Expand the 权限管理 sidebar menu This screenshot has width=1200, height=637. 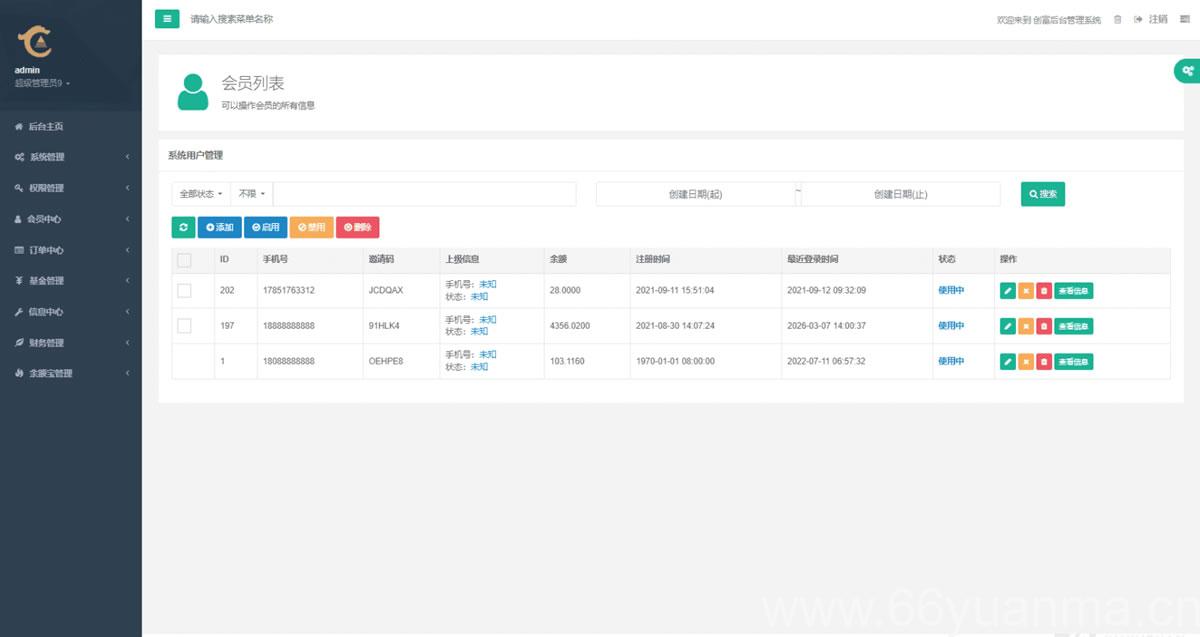tap(71, 188)
